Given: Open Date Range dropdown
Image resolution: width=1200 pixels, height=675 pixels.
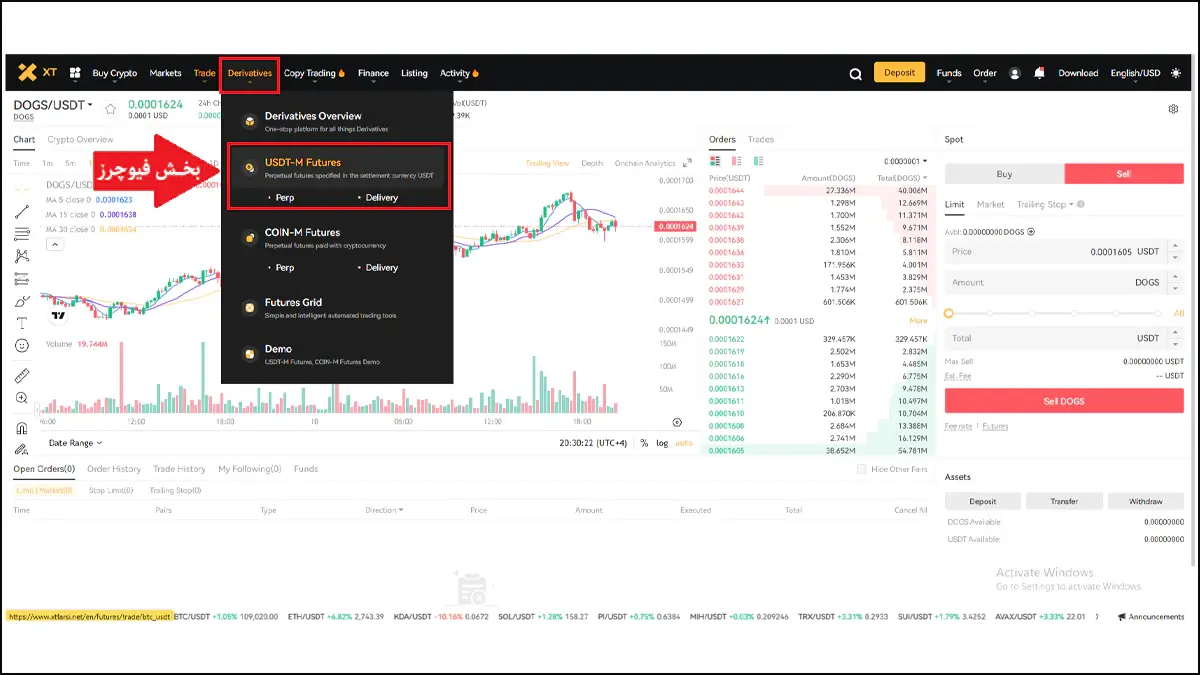Looking at the screenshot, I should click(75, 443).
